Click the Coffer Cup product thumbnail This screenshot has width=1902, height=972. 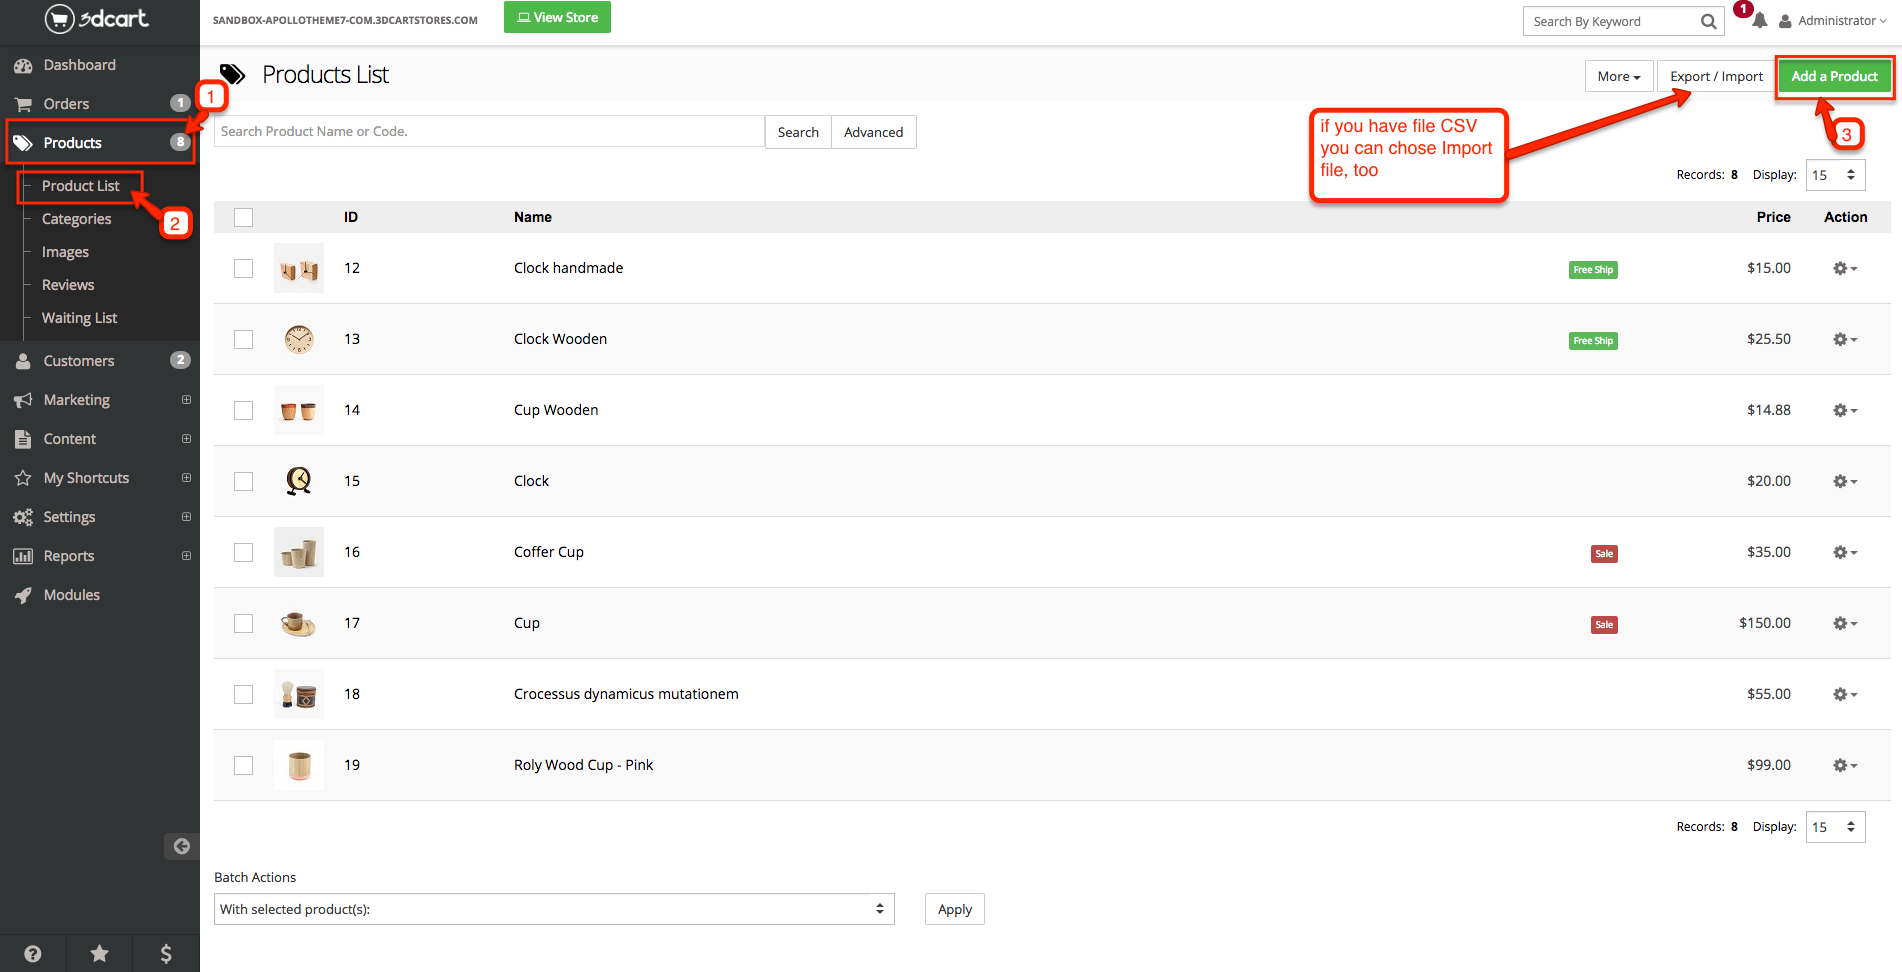(299, 552)
